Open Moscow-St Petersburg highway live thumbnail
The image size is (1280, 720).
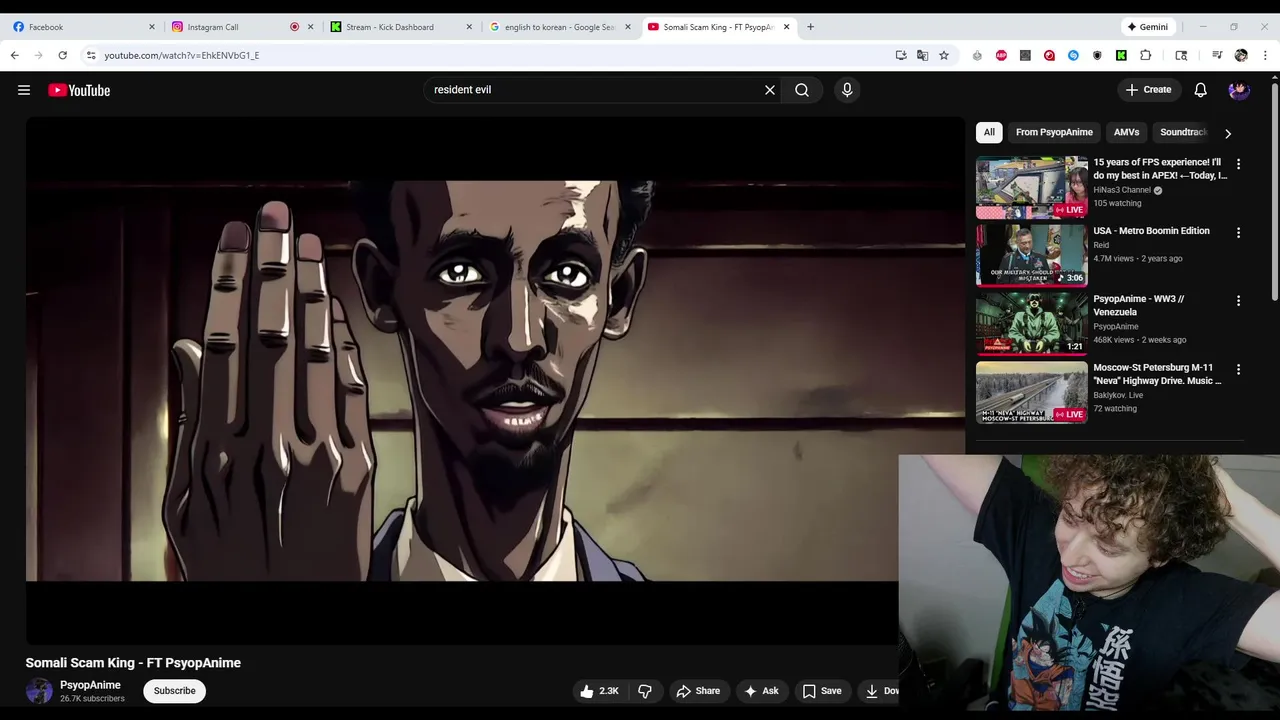(1031, 392)
